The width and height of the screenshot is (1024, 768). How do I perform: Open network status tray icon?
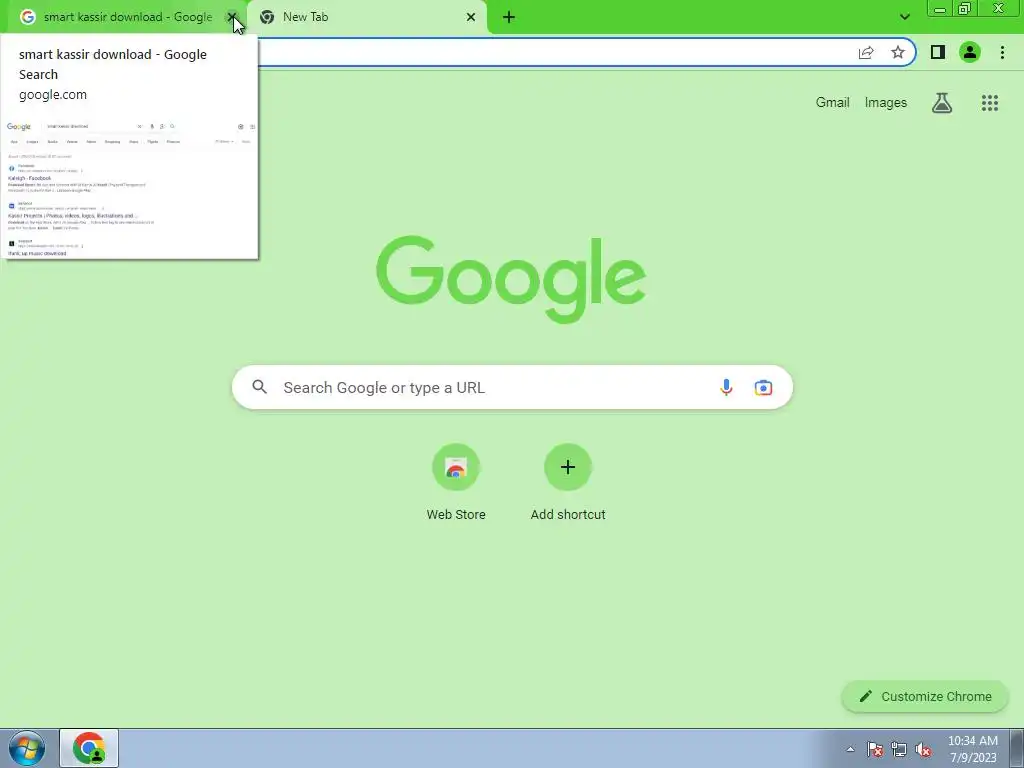point(899,749)
